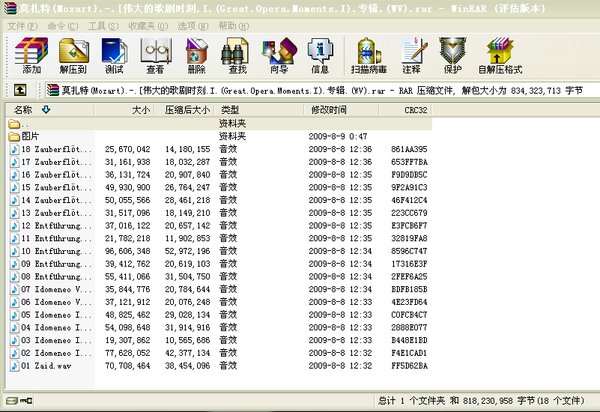Click the Find (查找) binoculars icon
Screen dimensions: 600x412
pyautogui.click(x=237, y=55)
